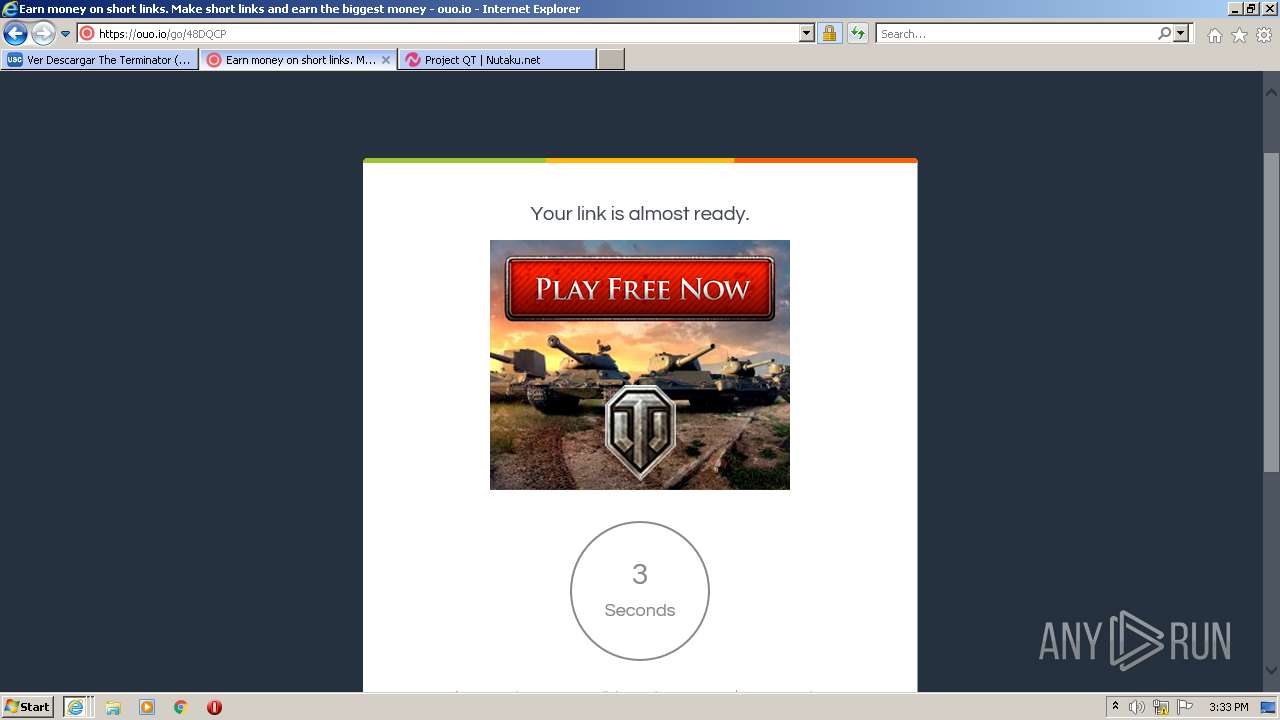Launch the media player taskbar icon

click(147, 707)
